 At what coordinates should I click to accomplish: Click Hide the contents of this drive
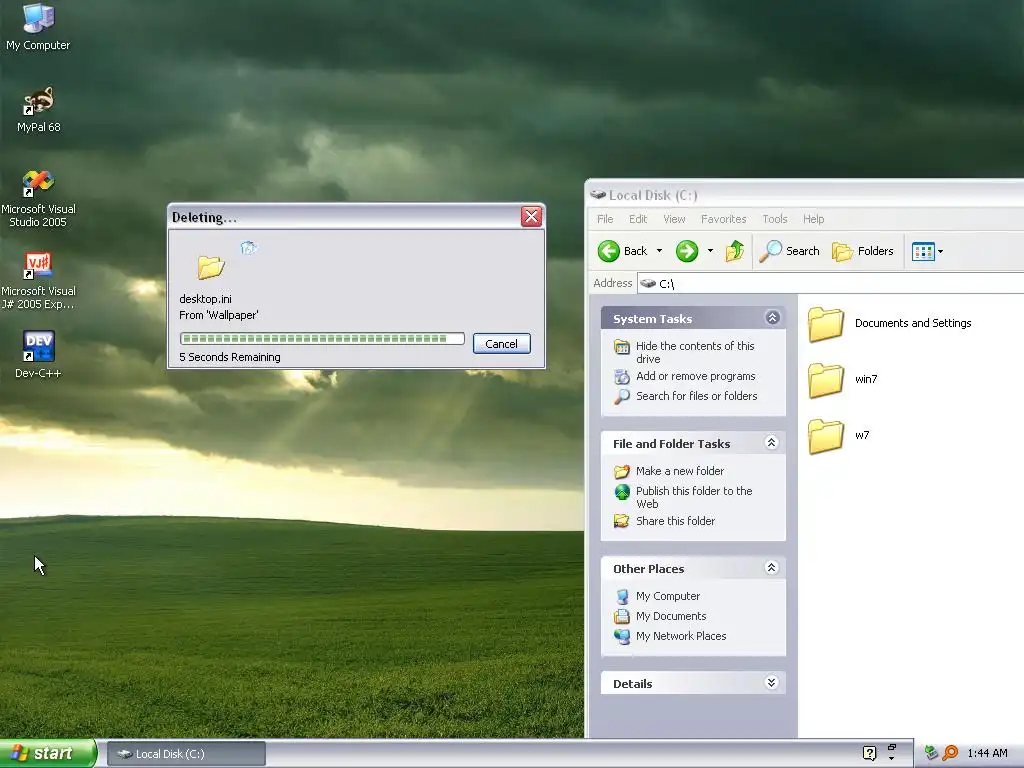tap(695, 352)
